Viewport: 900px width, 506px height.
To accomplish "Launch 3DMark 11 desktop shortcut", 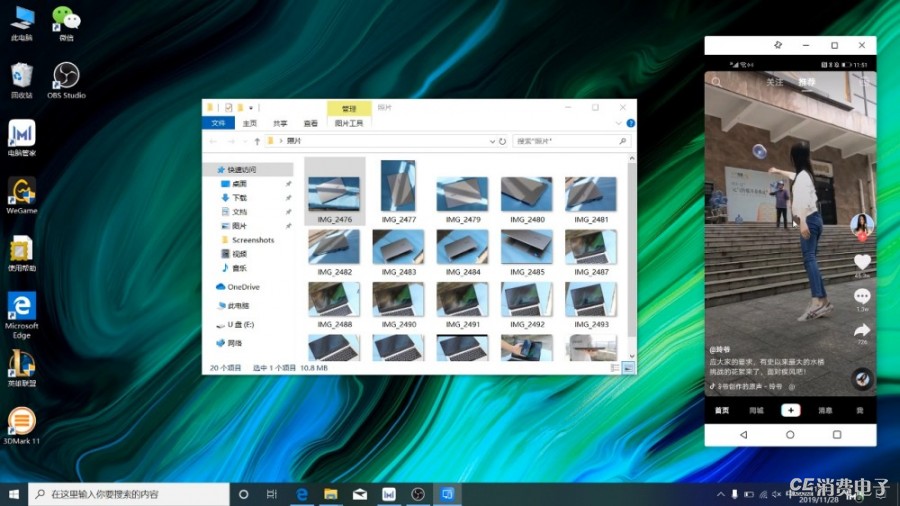I will click(x=22, y=426).
